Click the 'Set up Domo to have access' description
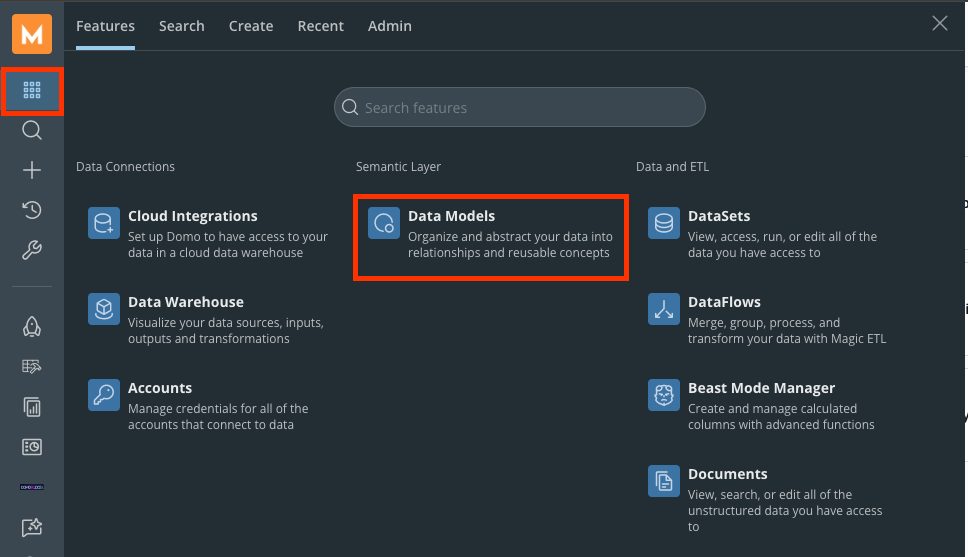 click(x=228, y=245)
